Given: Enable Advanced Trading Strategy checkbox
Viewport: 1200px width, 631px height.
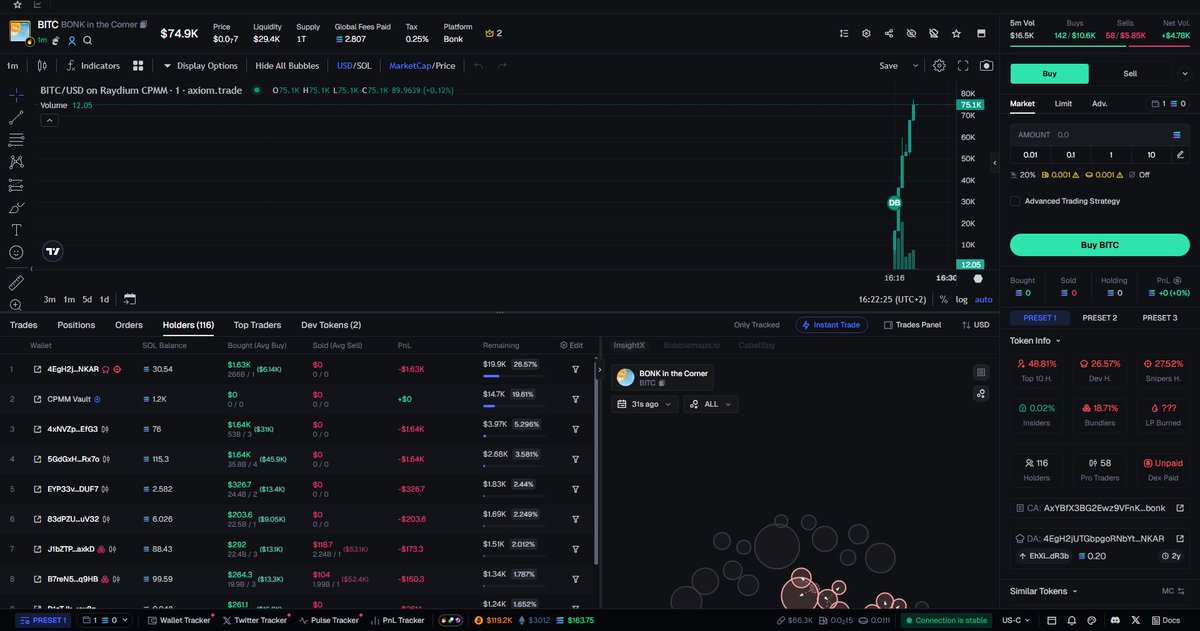Looking at the screenshot, I should pos(1015,201).
